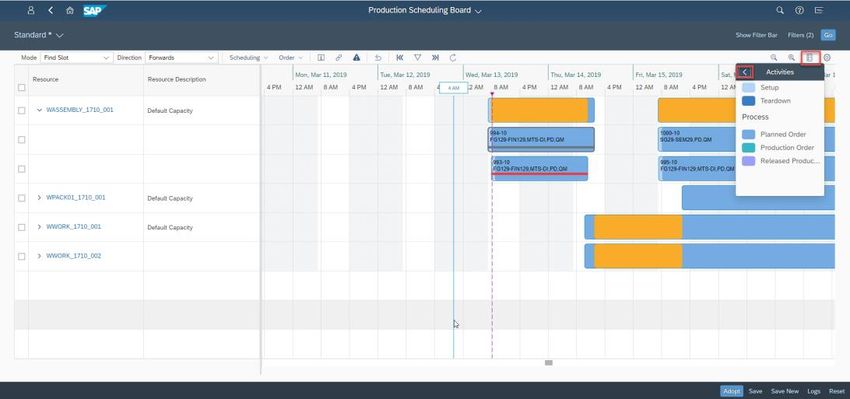Select all resources checkbox in header
Image resolution: width=850 pixels, height=399 pixels.
coord(22,87)
